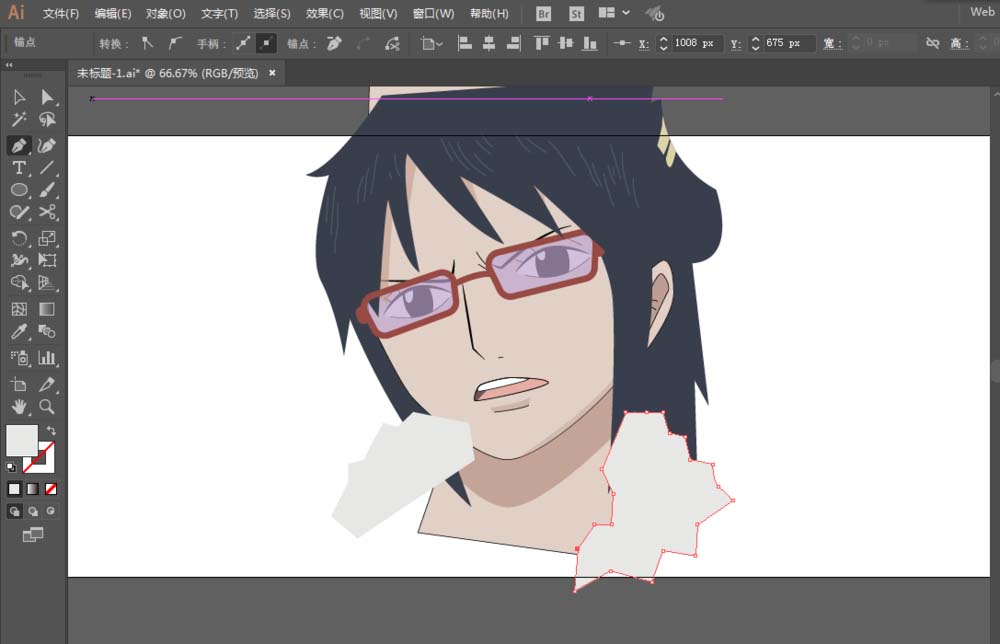This screenshot has height=644, width=1000.
Task: Set paint to None
Action: point(51,489)
